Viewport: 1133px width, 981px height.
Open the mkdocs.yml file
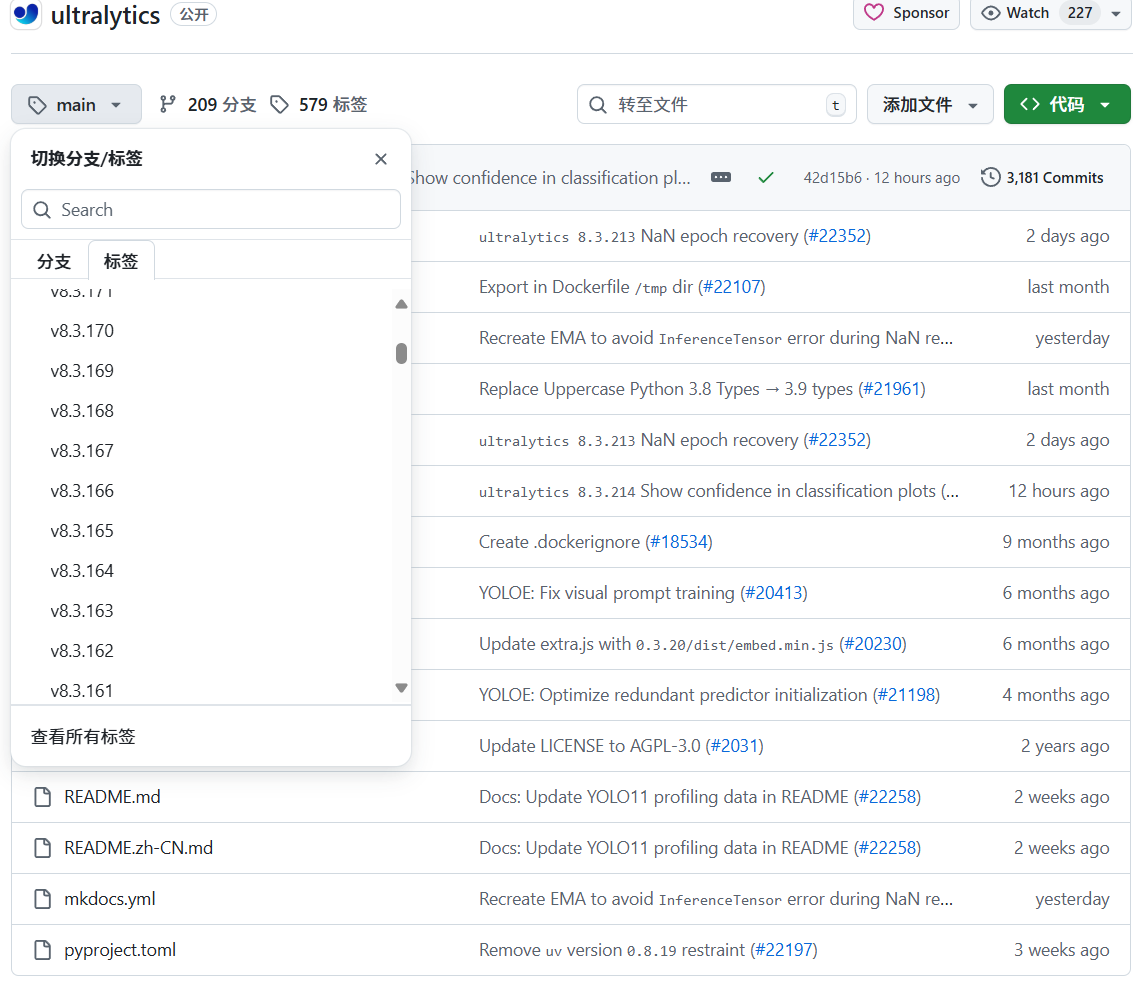(109, 899)
